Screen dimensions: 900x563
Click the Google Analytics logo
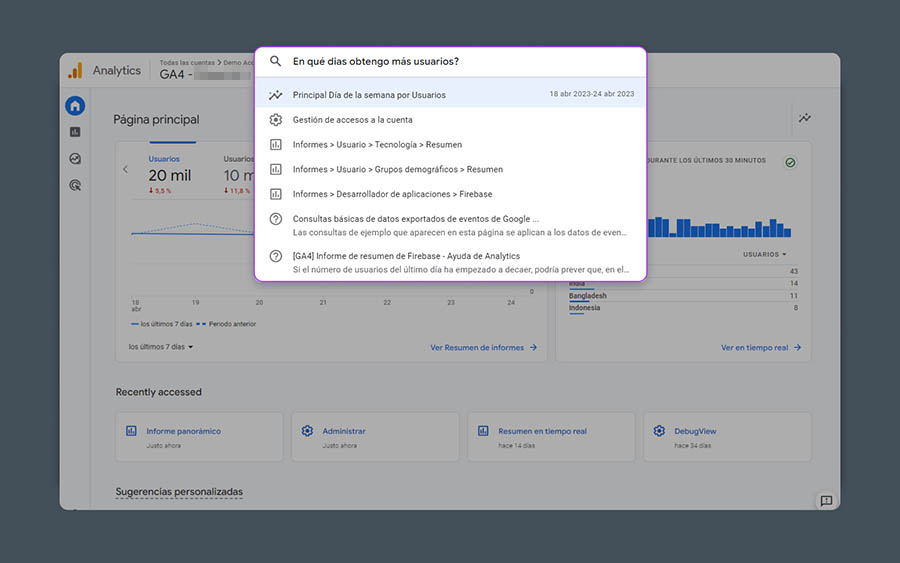[75, 71]
